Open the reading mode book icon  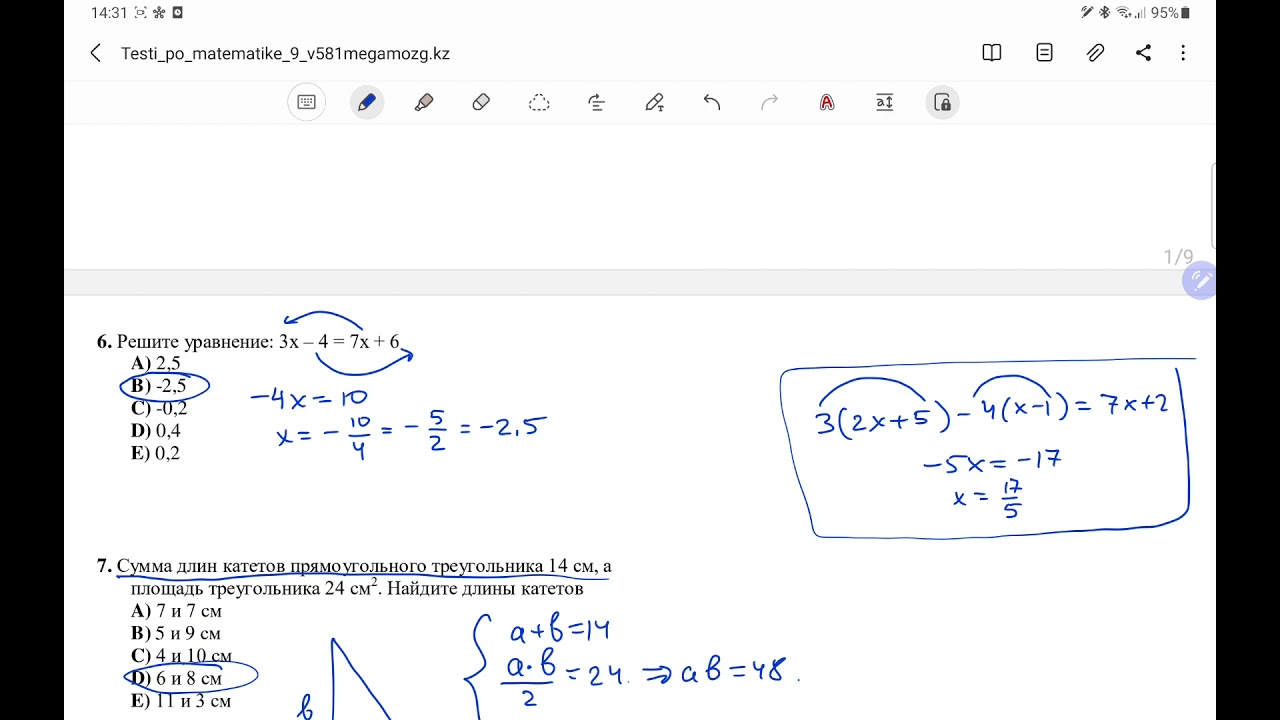coord(992,53)
